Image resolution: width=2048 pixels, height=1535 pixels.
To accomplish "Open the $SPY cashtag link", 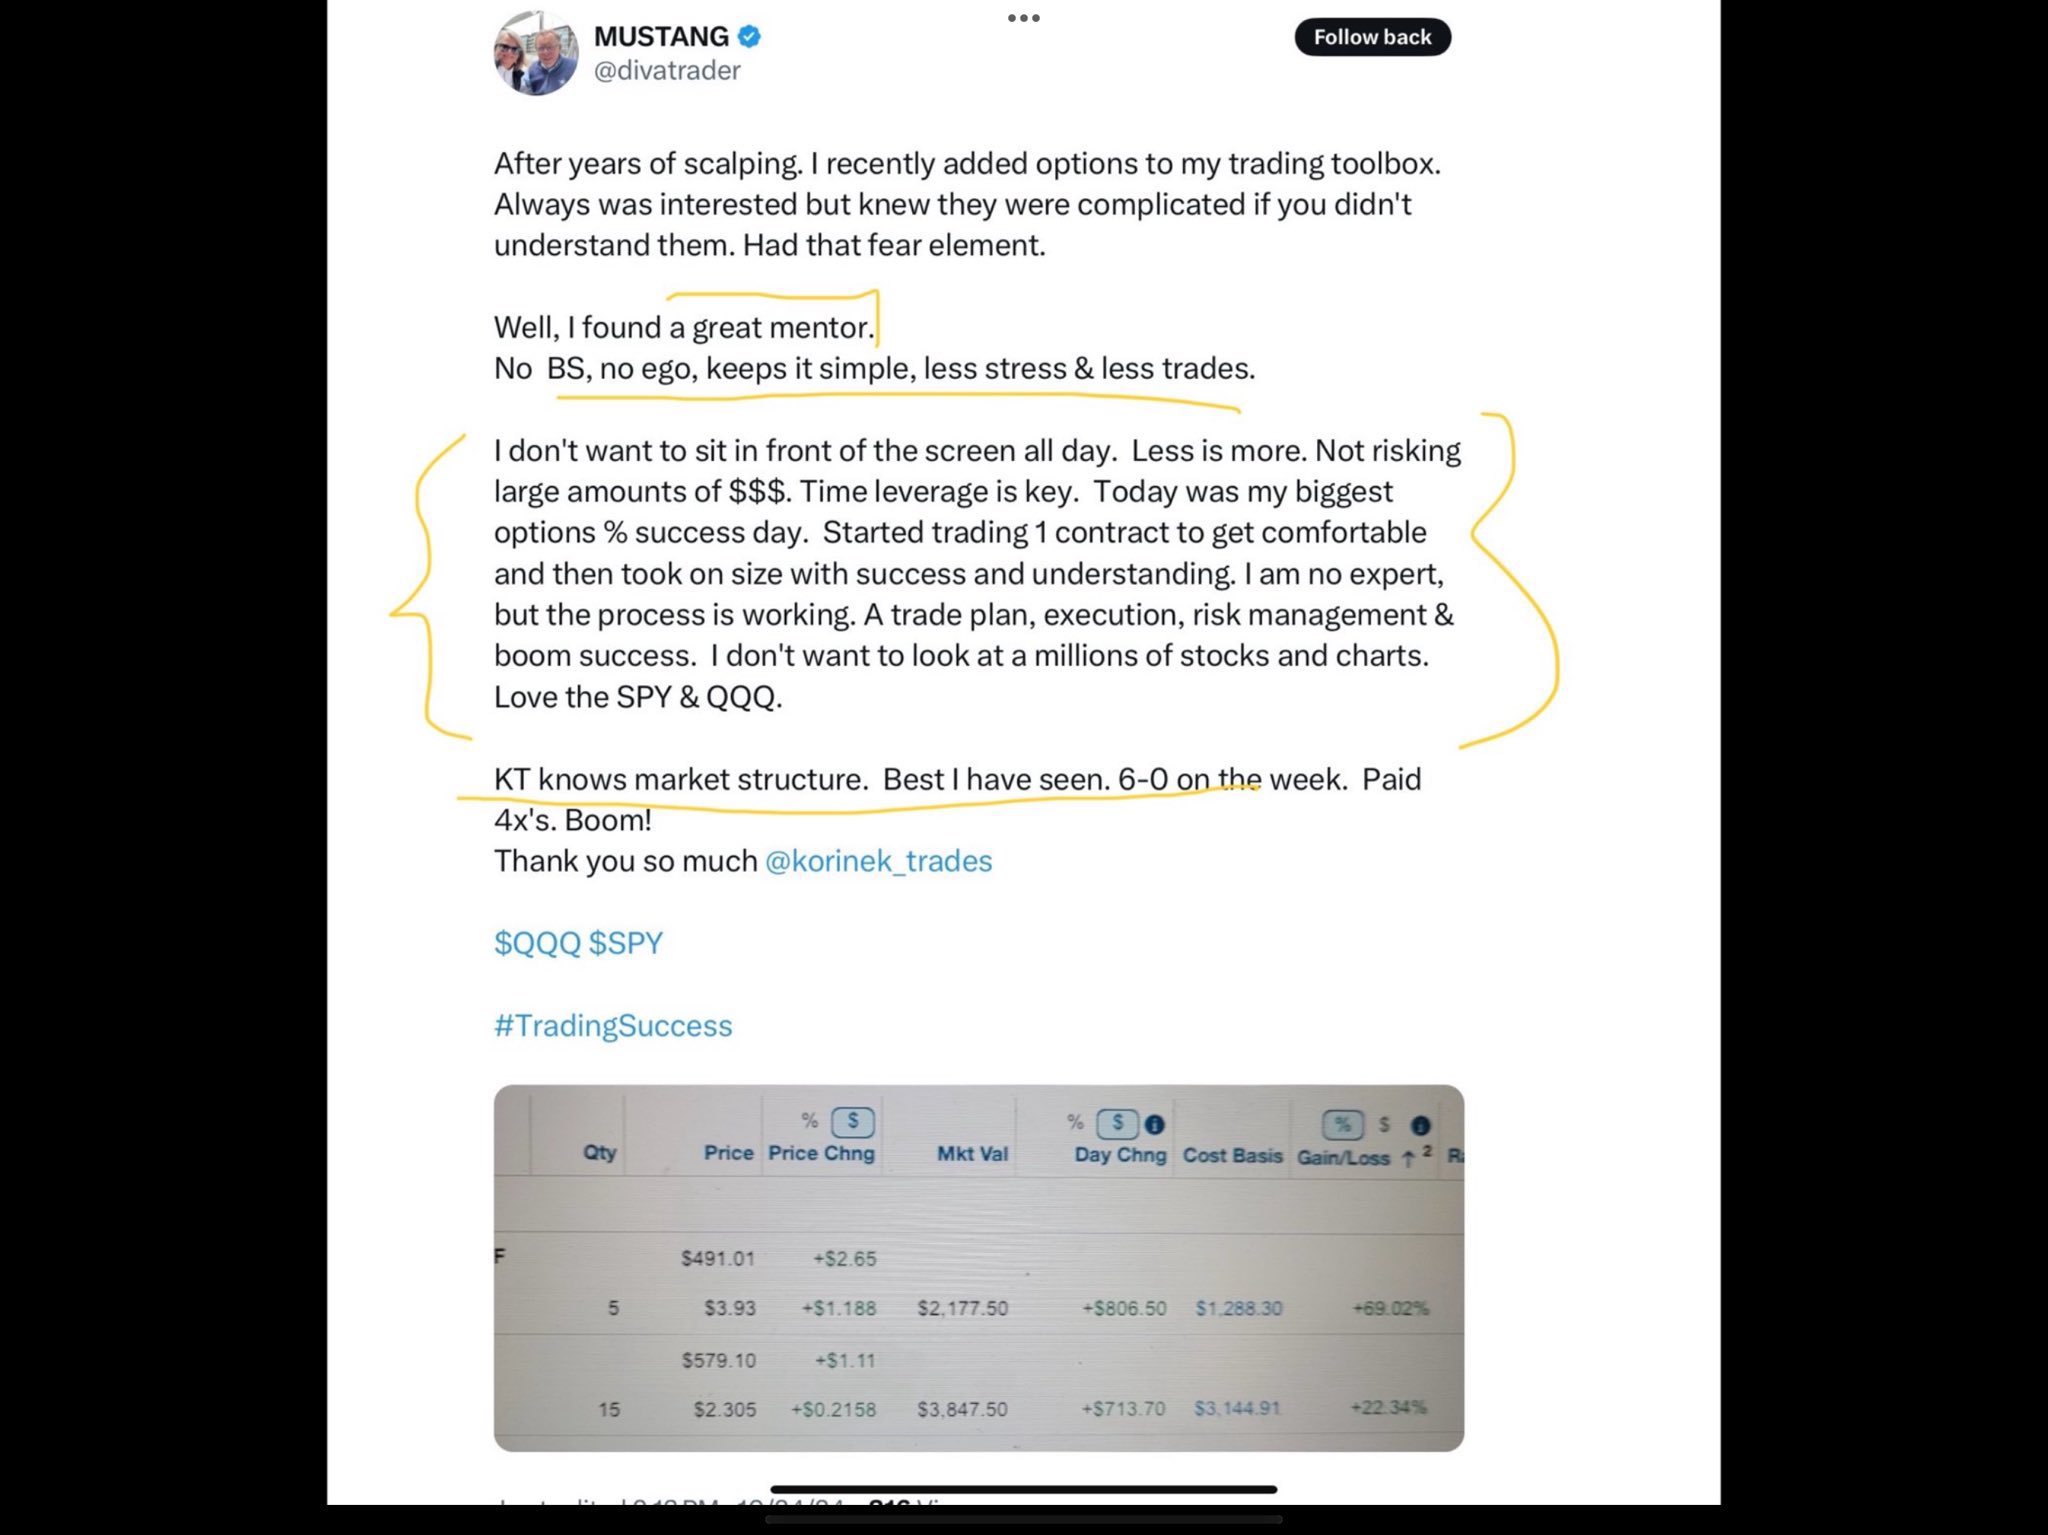I will [x=626, y=943].
